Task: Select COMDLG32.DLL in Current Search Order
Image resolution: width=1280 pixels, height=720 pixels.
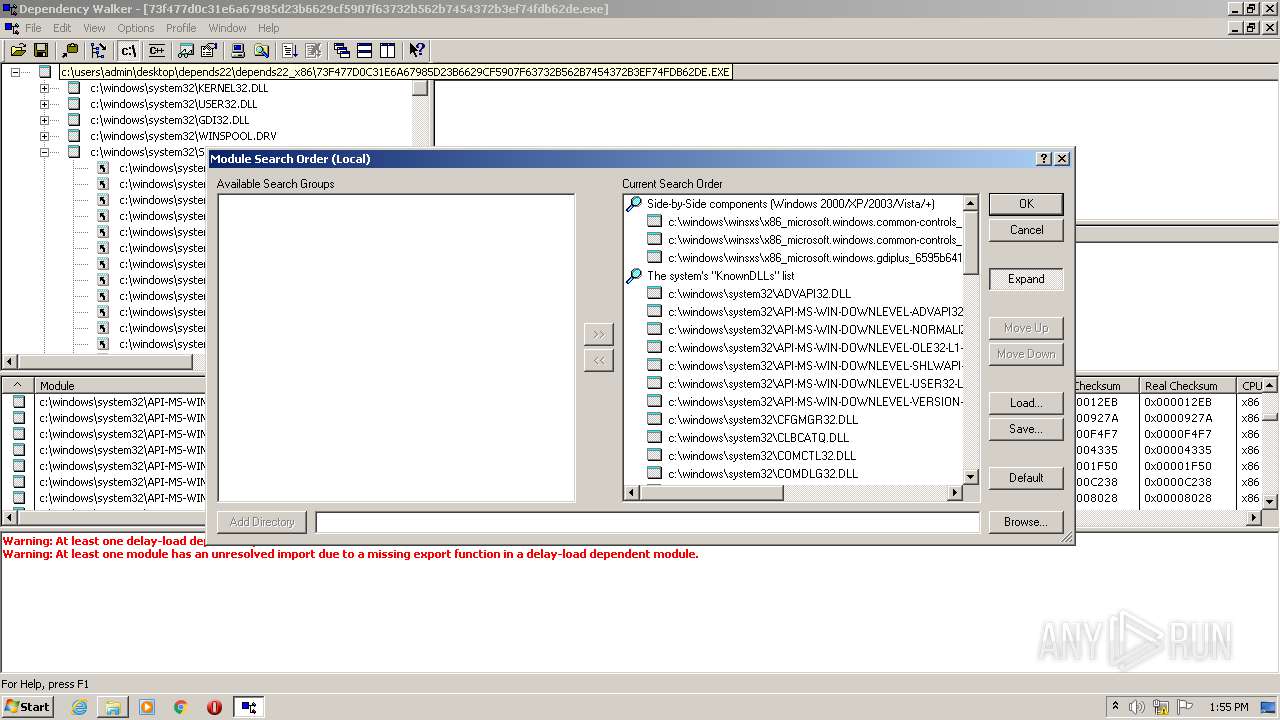Action: point(763,474)
